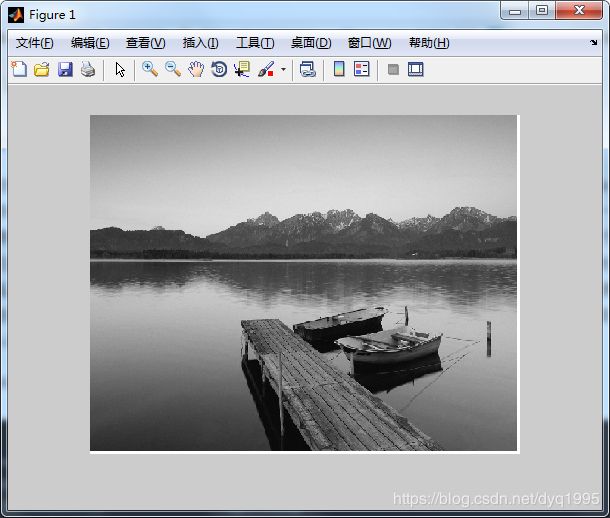Dock the figure using the corner arrow

[593, 42]
